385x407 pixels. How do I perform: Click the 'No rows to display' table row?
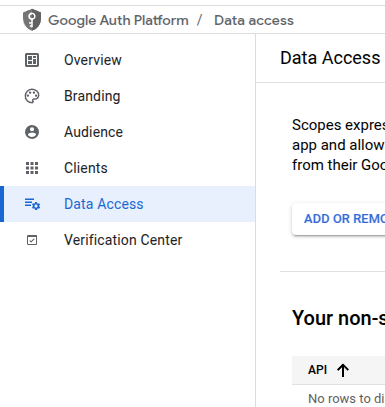click(338, 399)
